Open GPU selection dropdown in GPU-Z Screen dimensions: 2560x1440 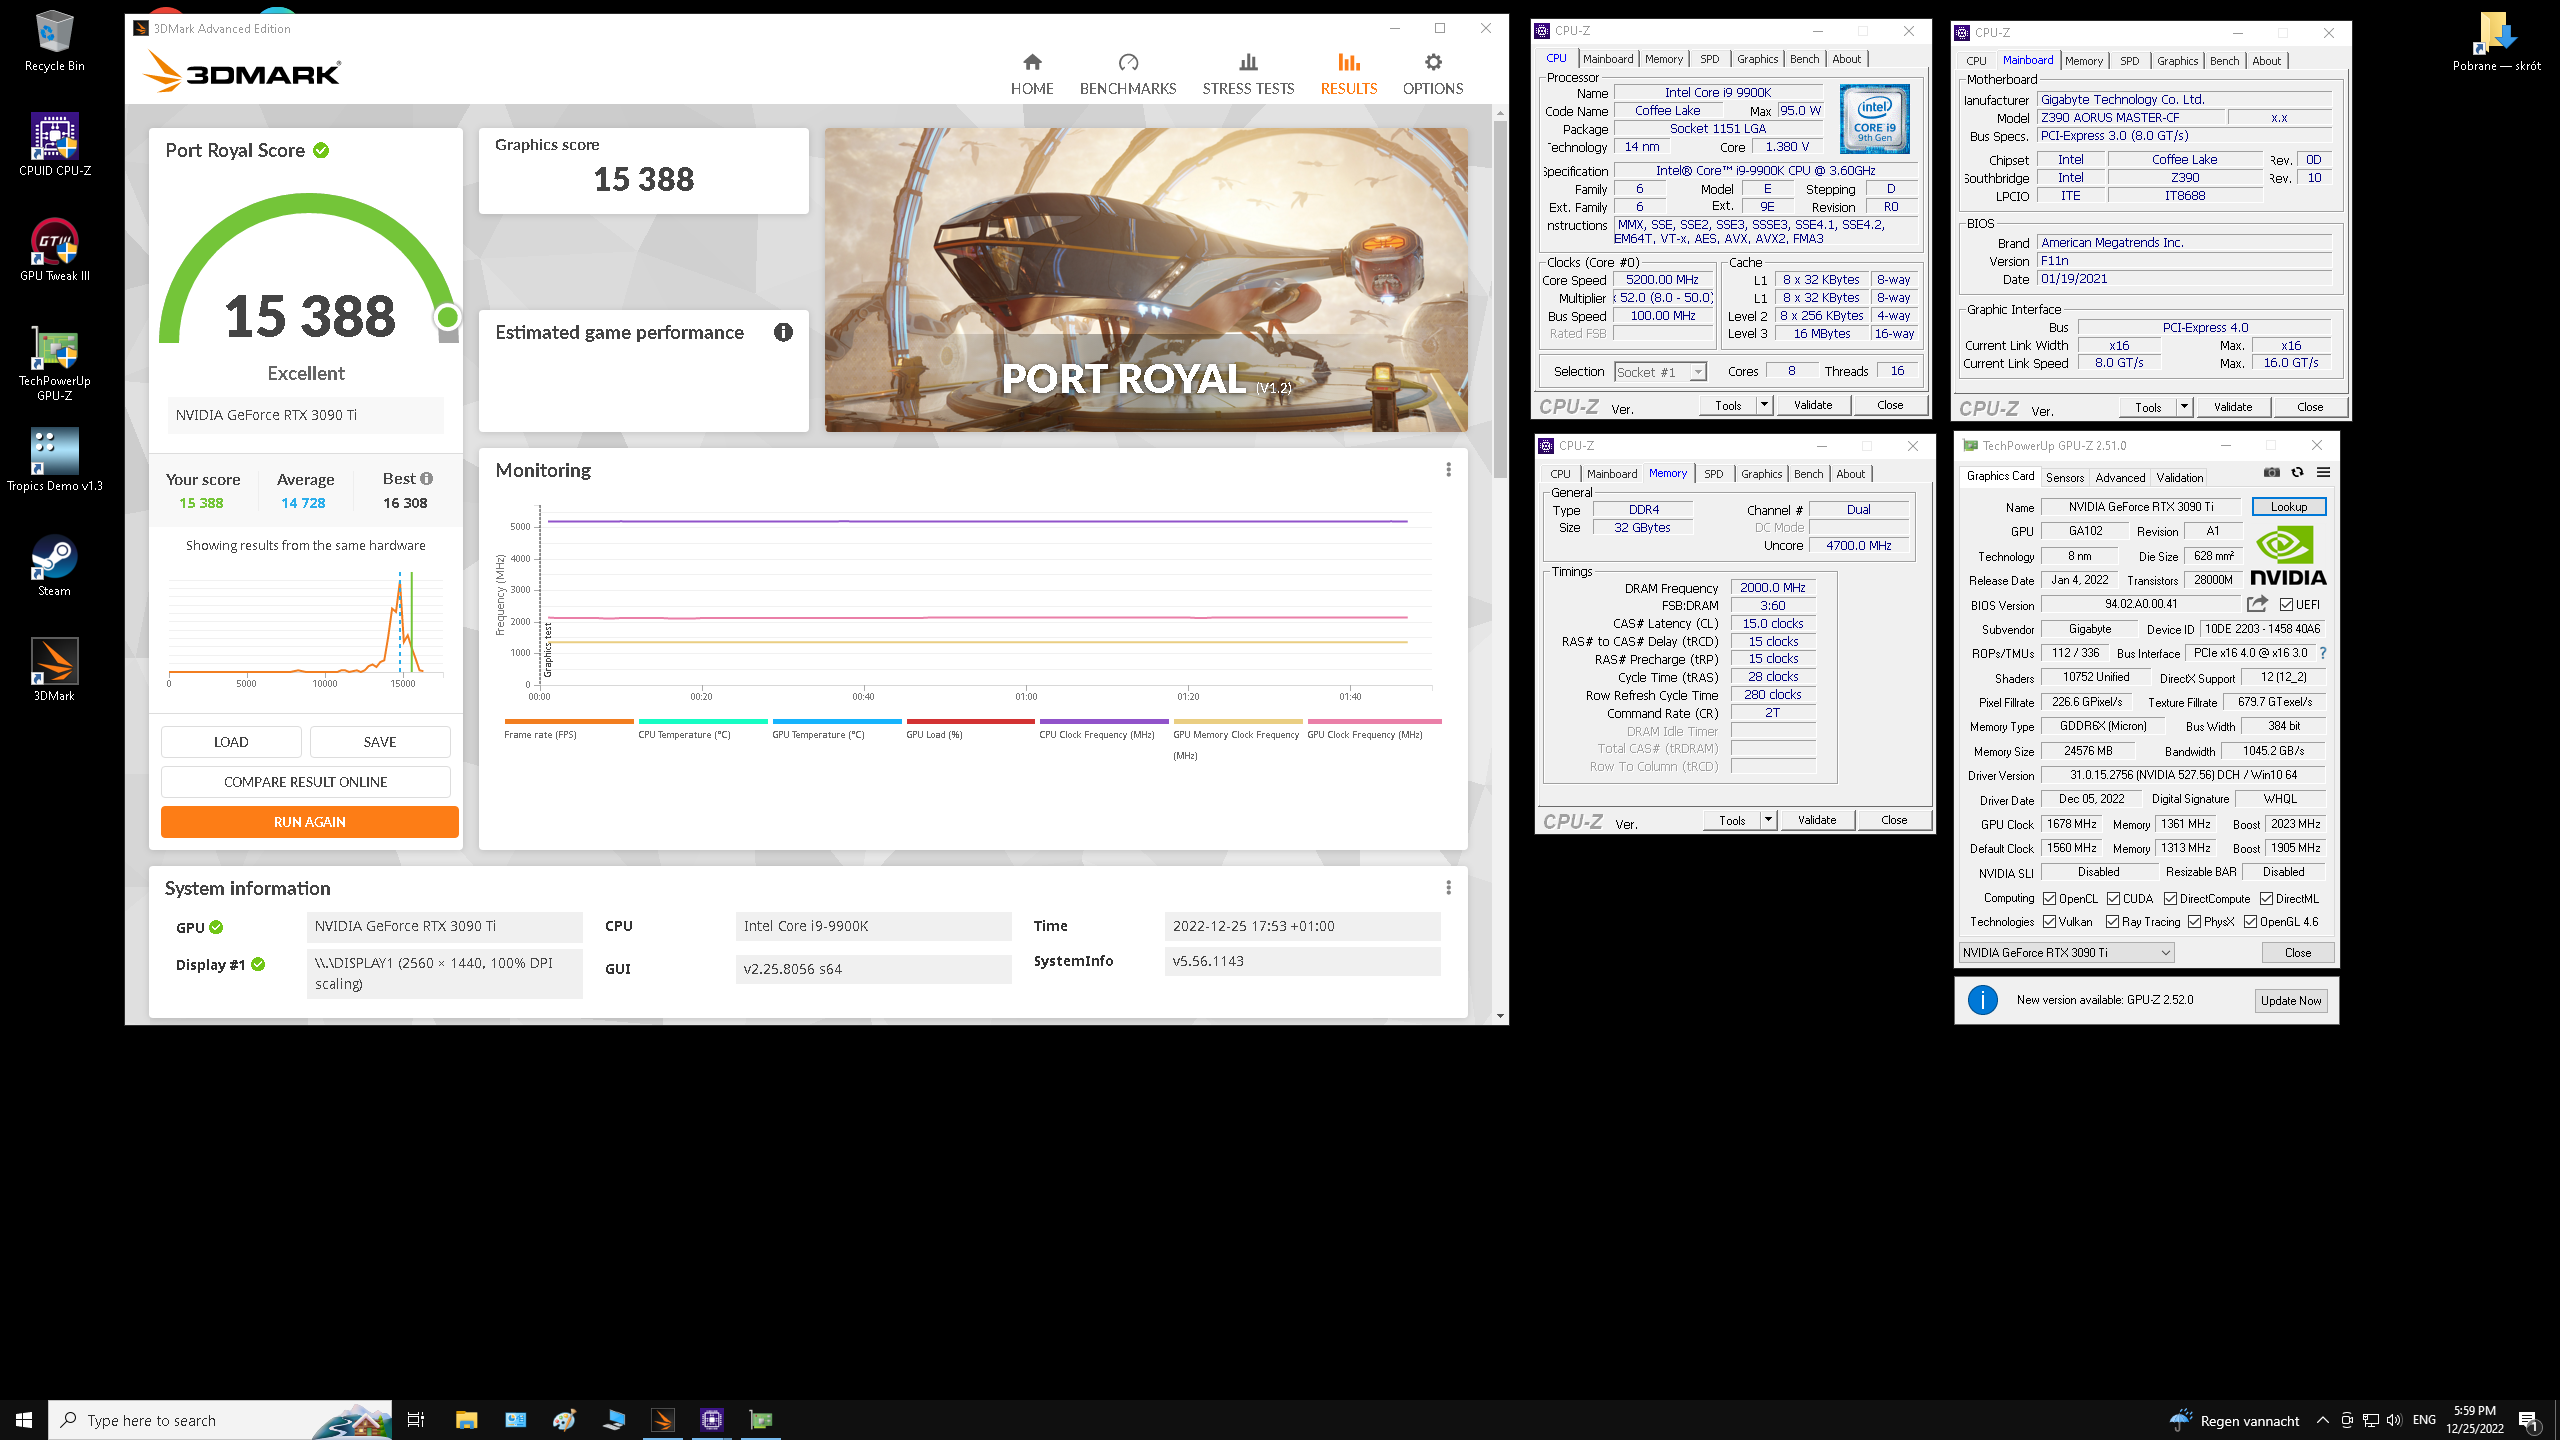2067,953
